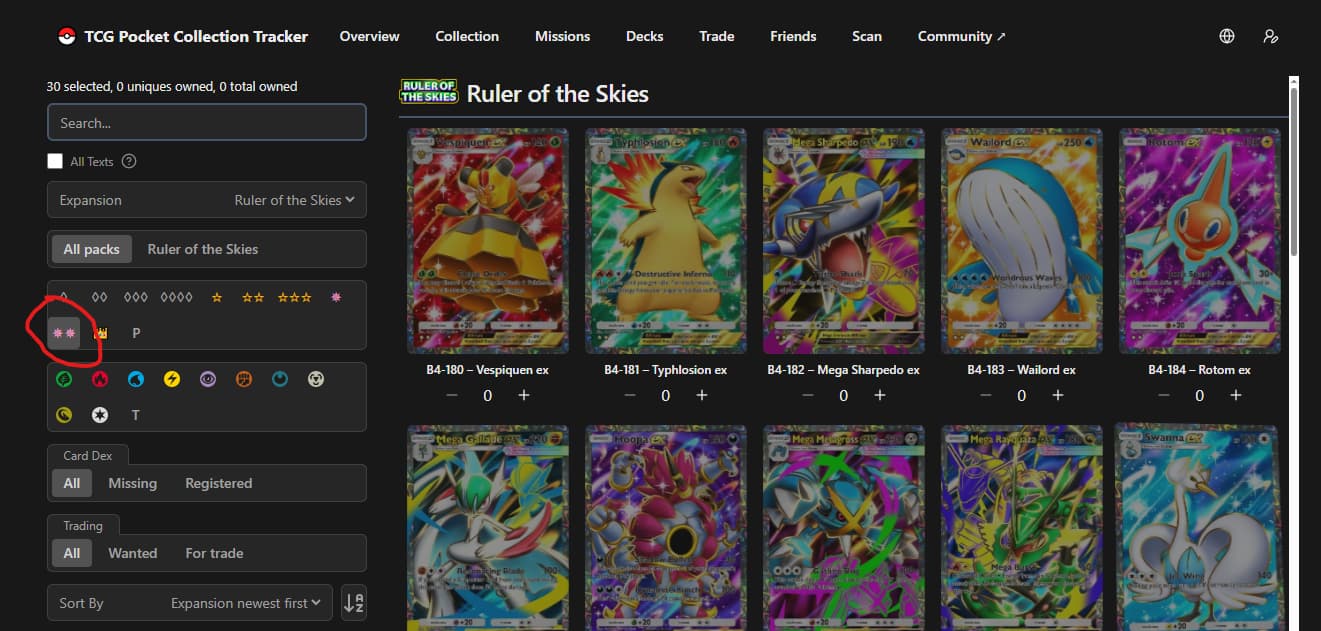Filter by Fighting type icon
Viewport: 1321px width, 631px height.
click(244, 379)
